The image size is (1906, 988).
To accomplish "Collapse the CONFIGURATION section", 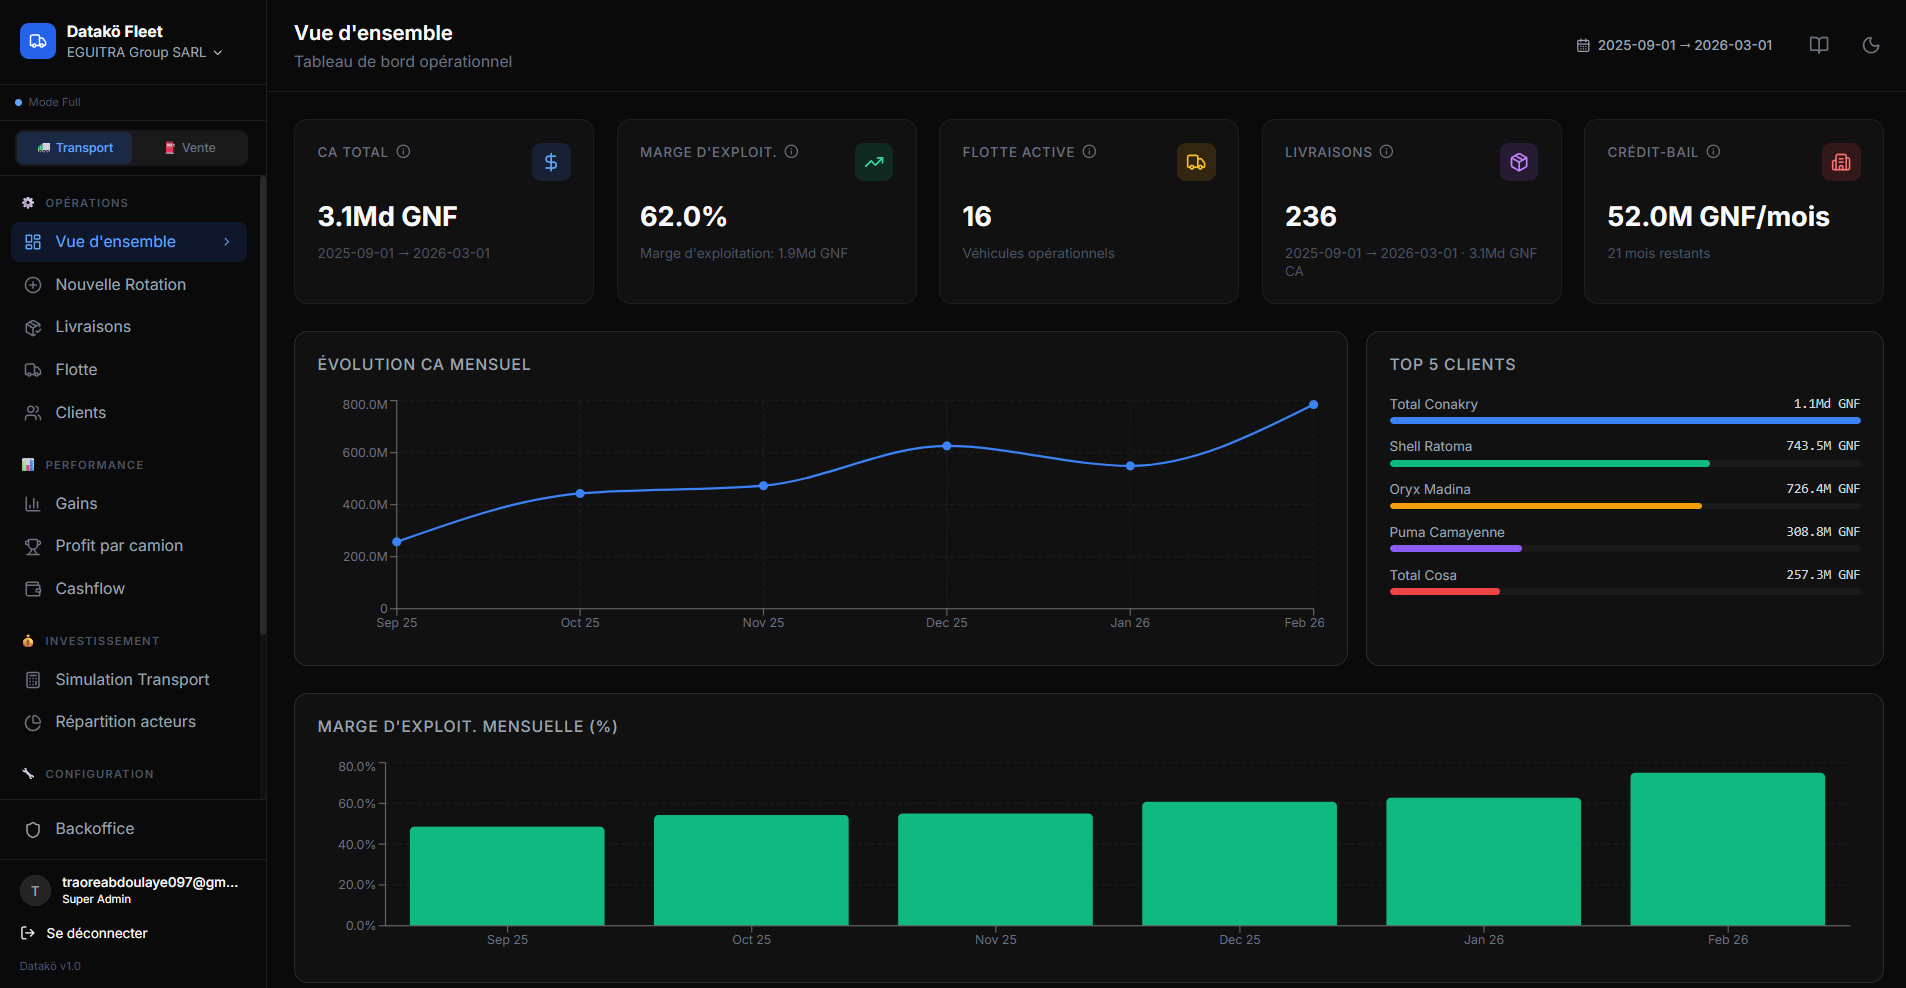I will click(100, 773).
